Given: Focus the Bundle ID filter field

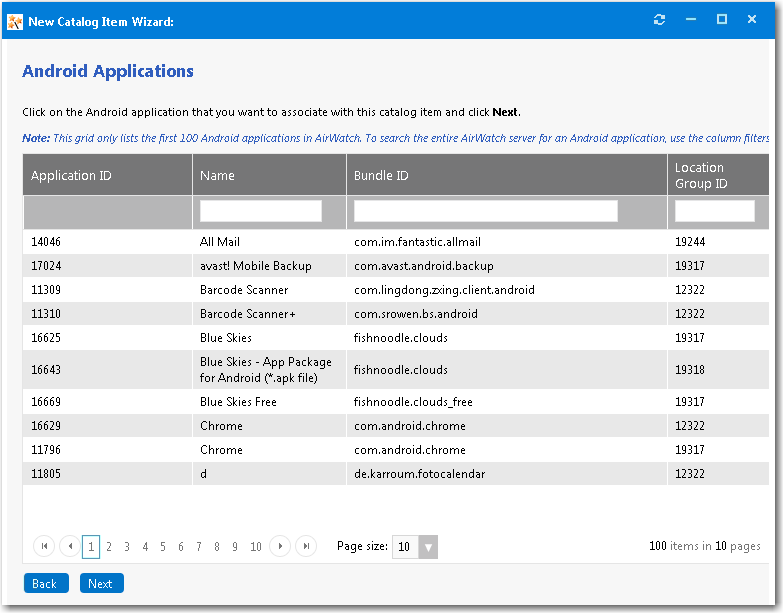Looking at the screenshot, I should coord(485,211).
